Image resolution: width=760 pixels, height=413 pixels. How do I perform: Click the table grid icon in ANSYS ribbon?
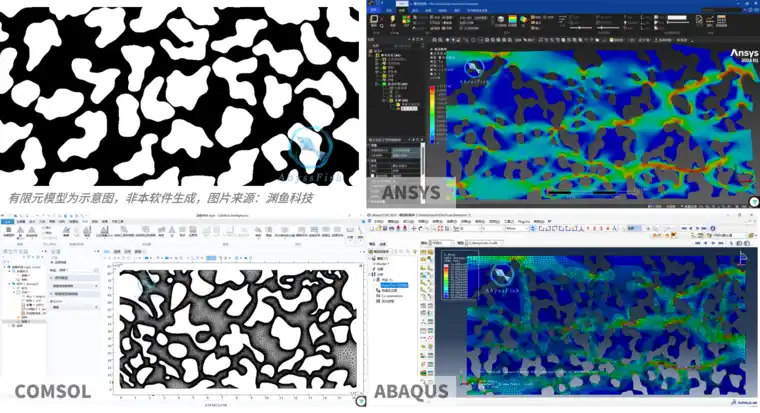pyautogui.click(x=721, y=19)
